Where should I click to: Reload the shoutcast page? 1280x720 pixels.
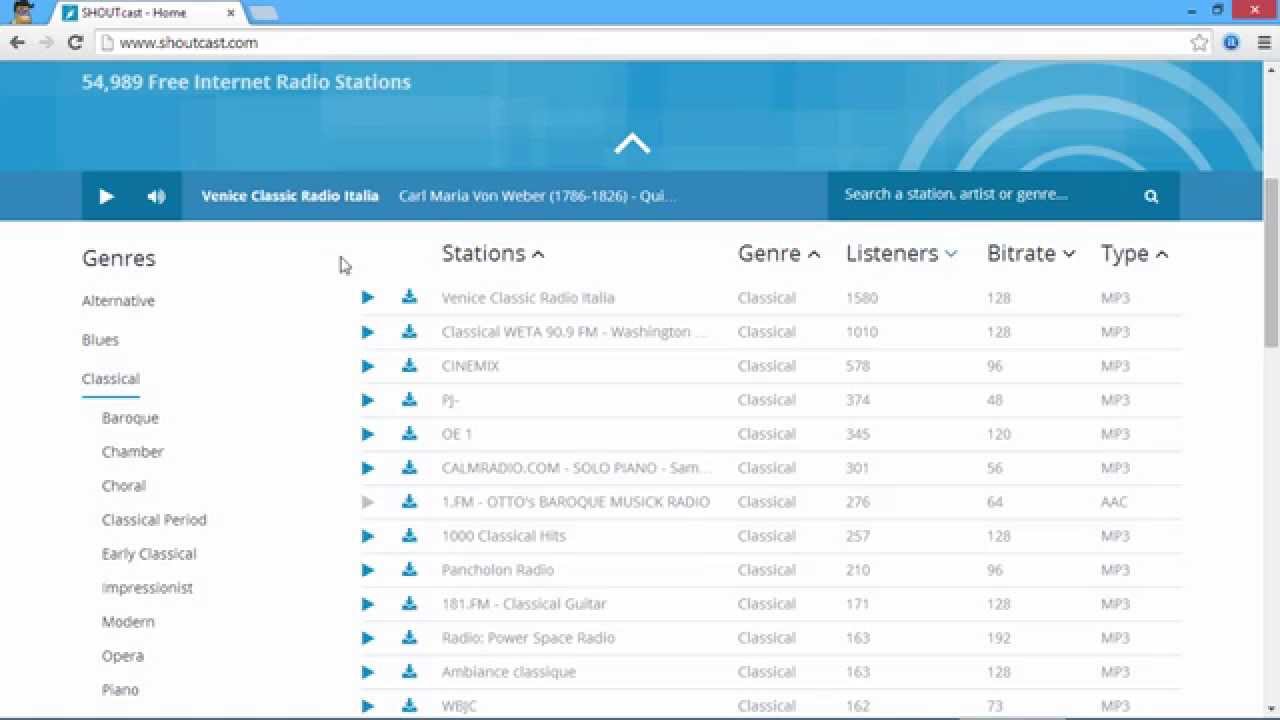click(75, 42)
